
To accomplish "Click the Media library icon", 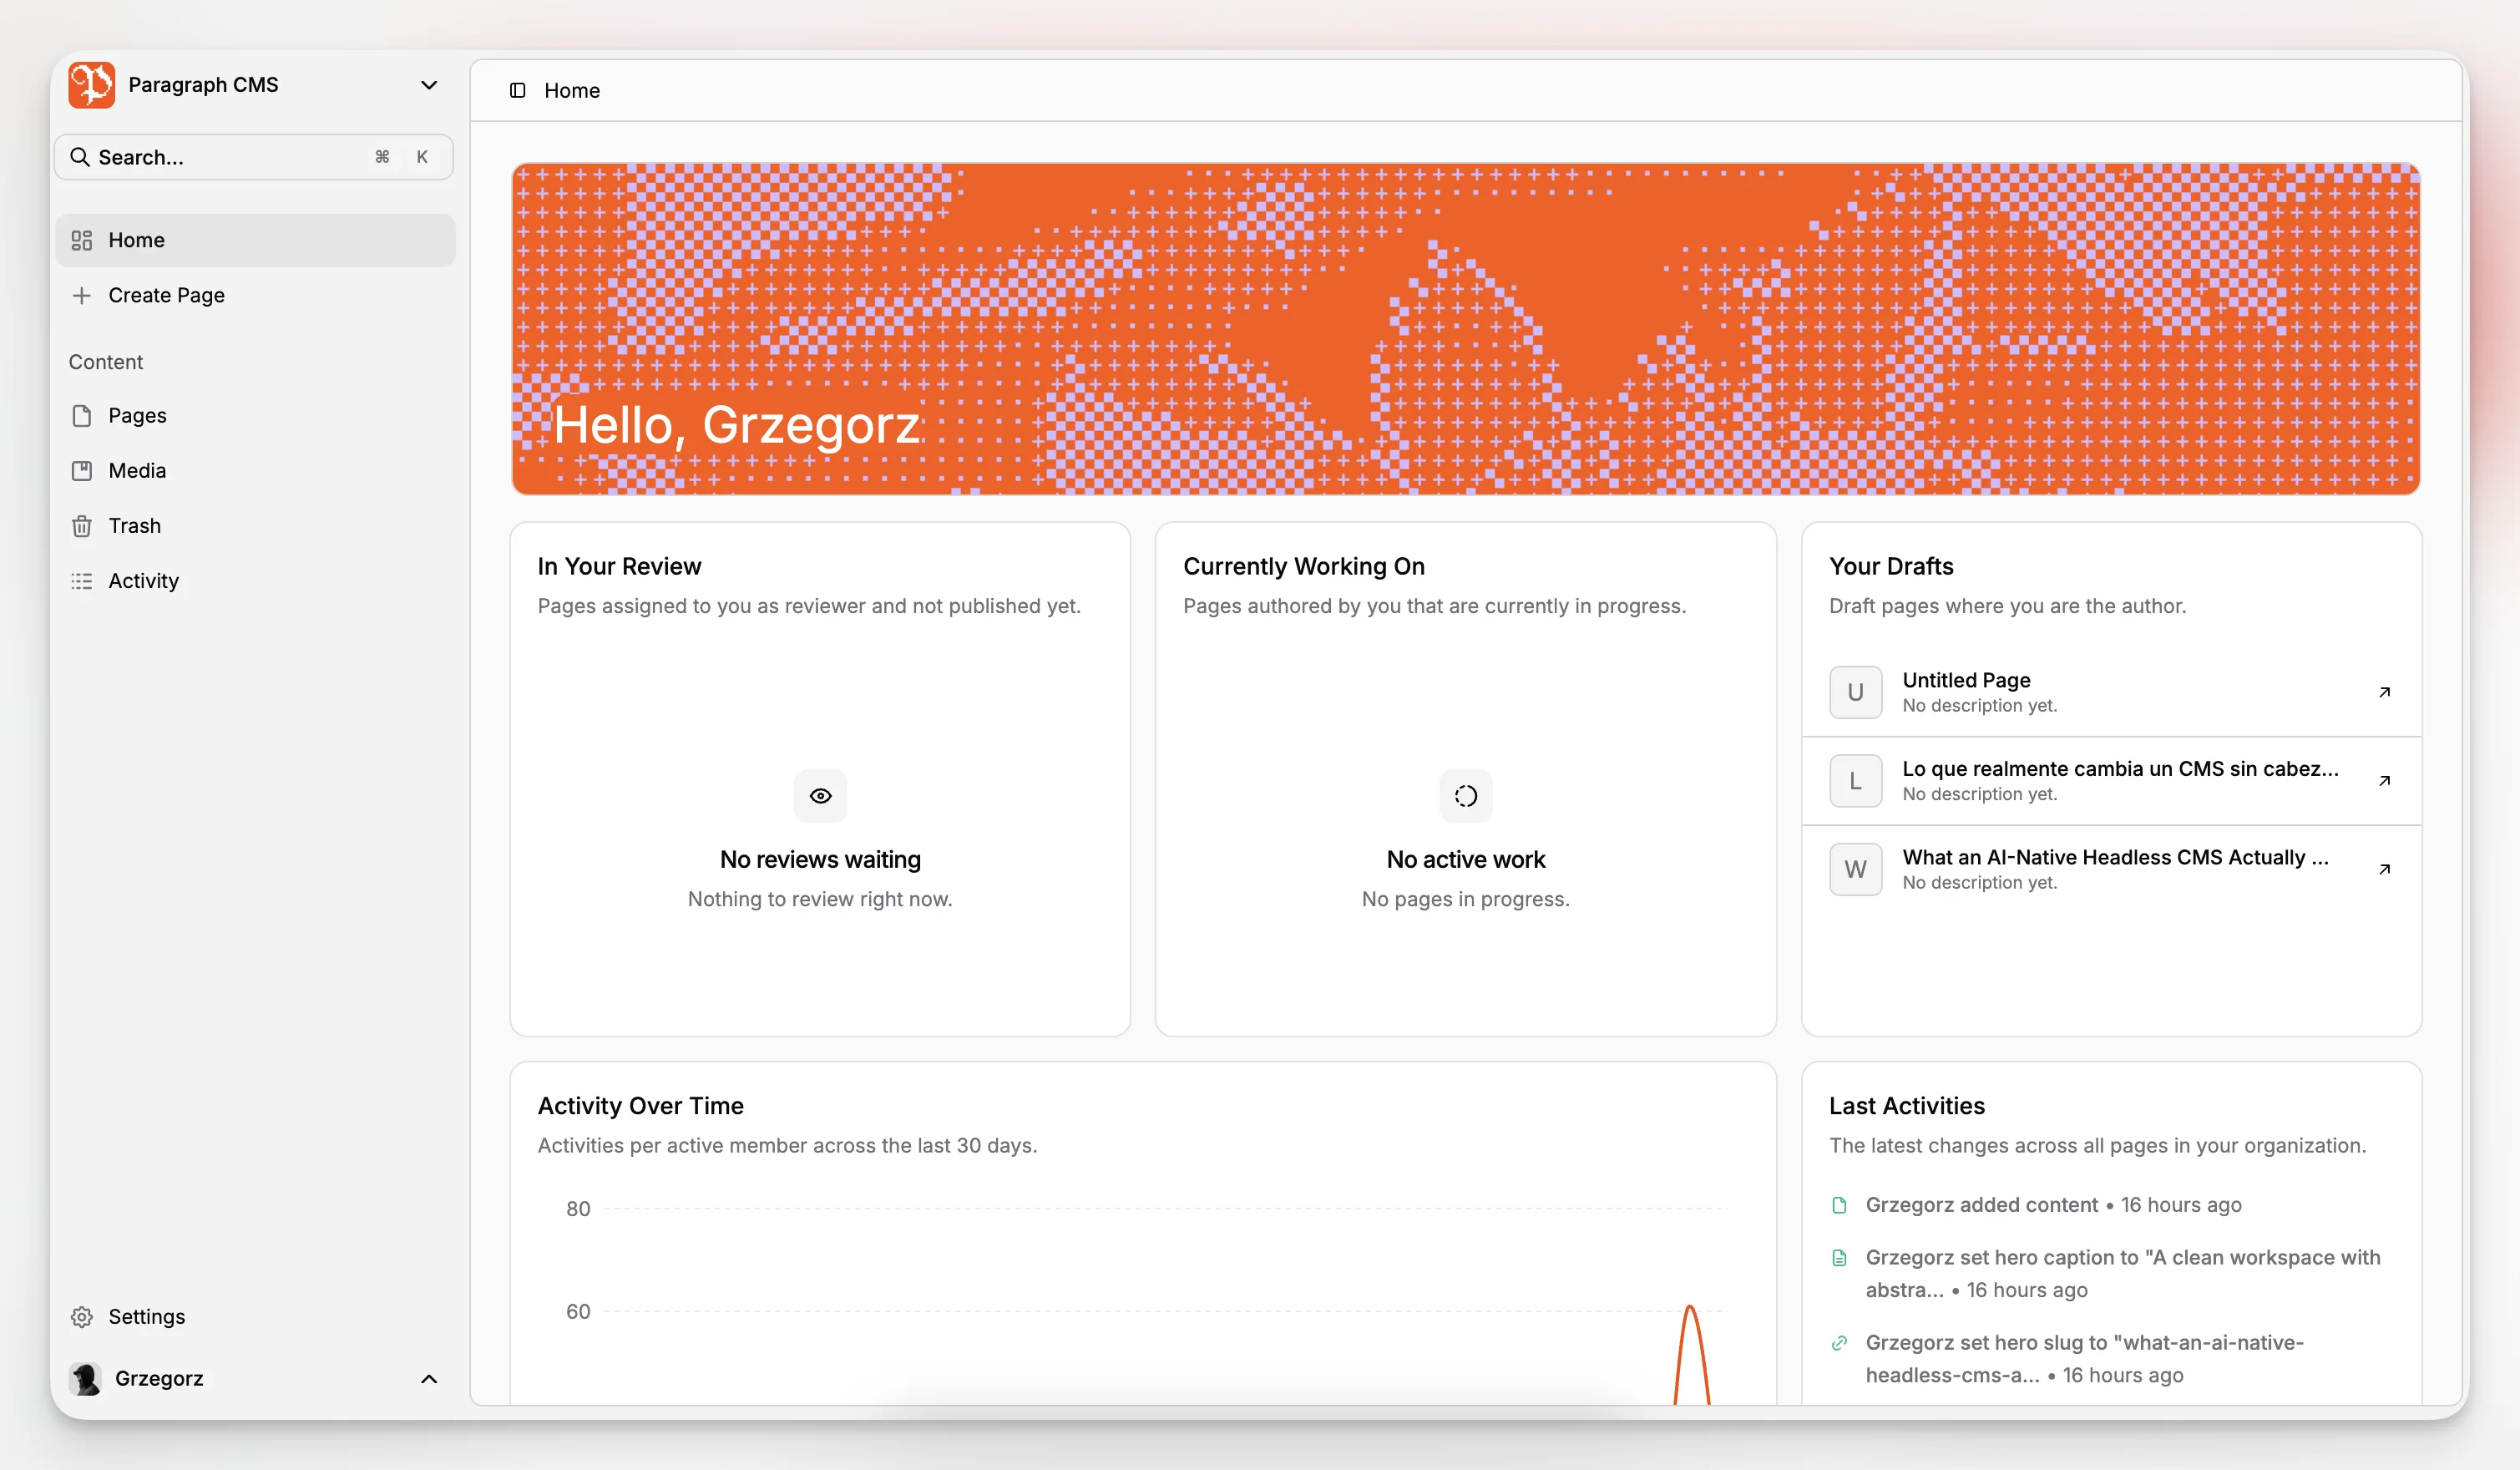I will 82,470.
